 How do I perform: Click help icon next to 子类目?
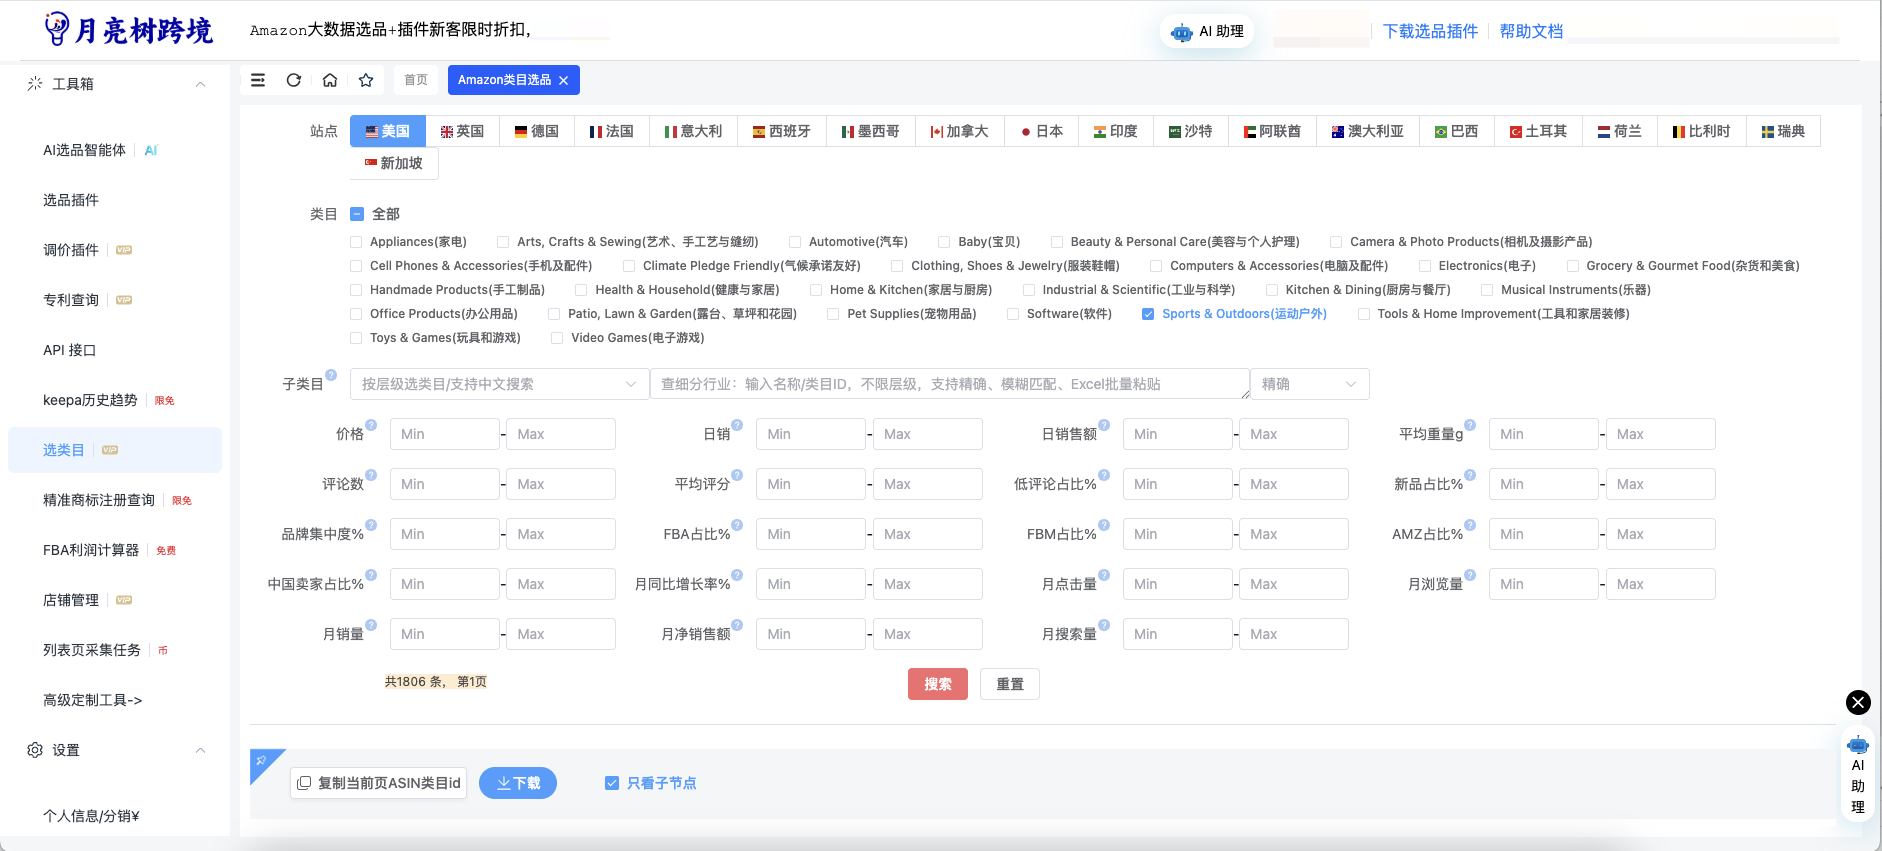331,376
